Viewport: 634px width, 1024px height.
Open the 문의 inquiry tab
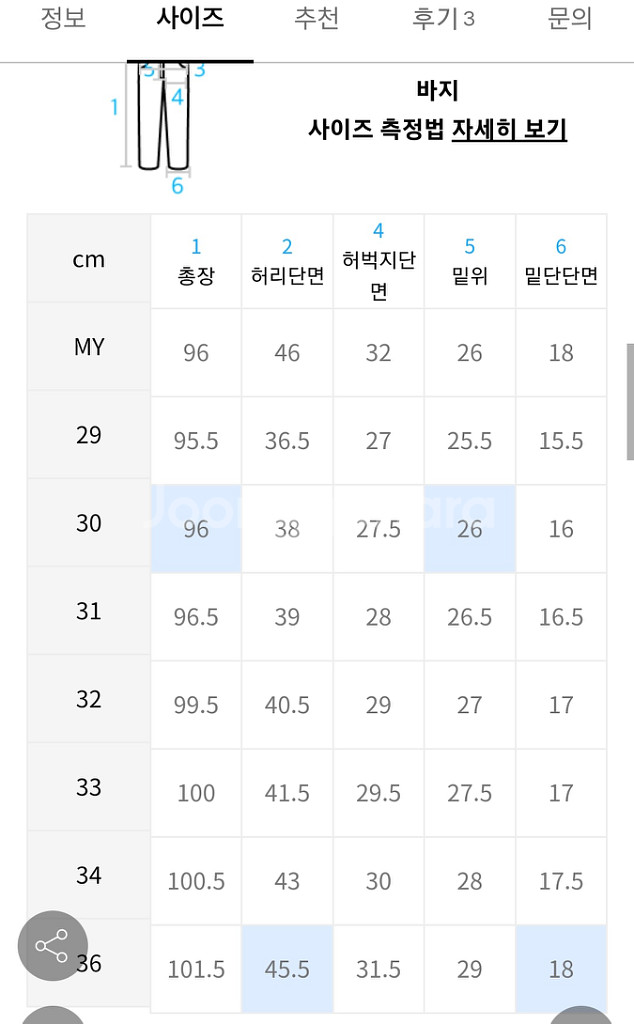pyautogui.click(x=570, y=19)
